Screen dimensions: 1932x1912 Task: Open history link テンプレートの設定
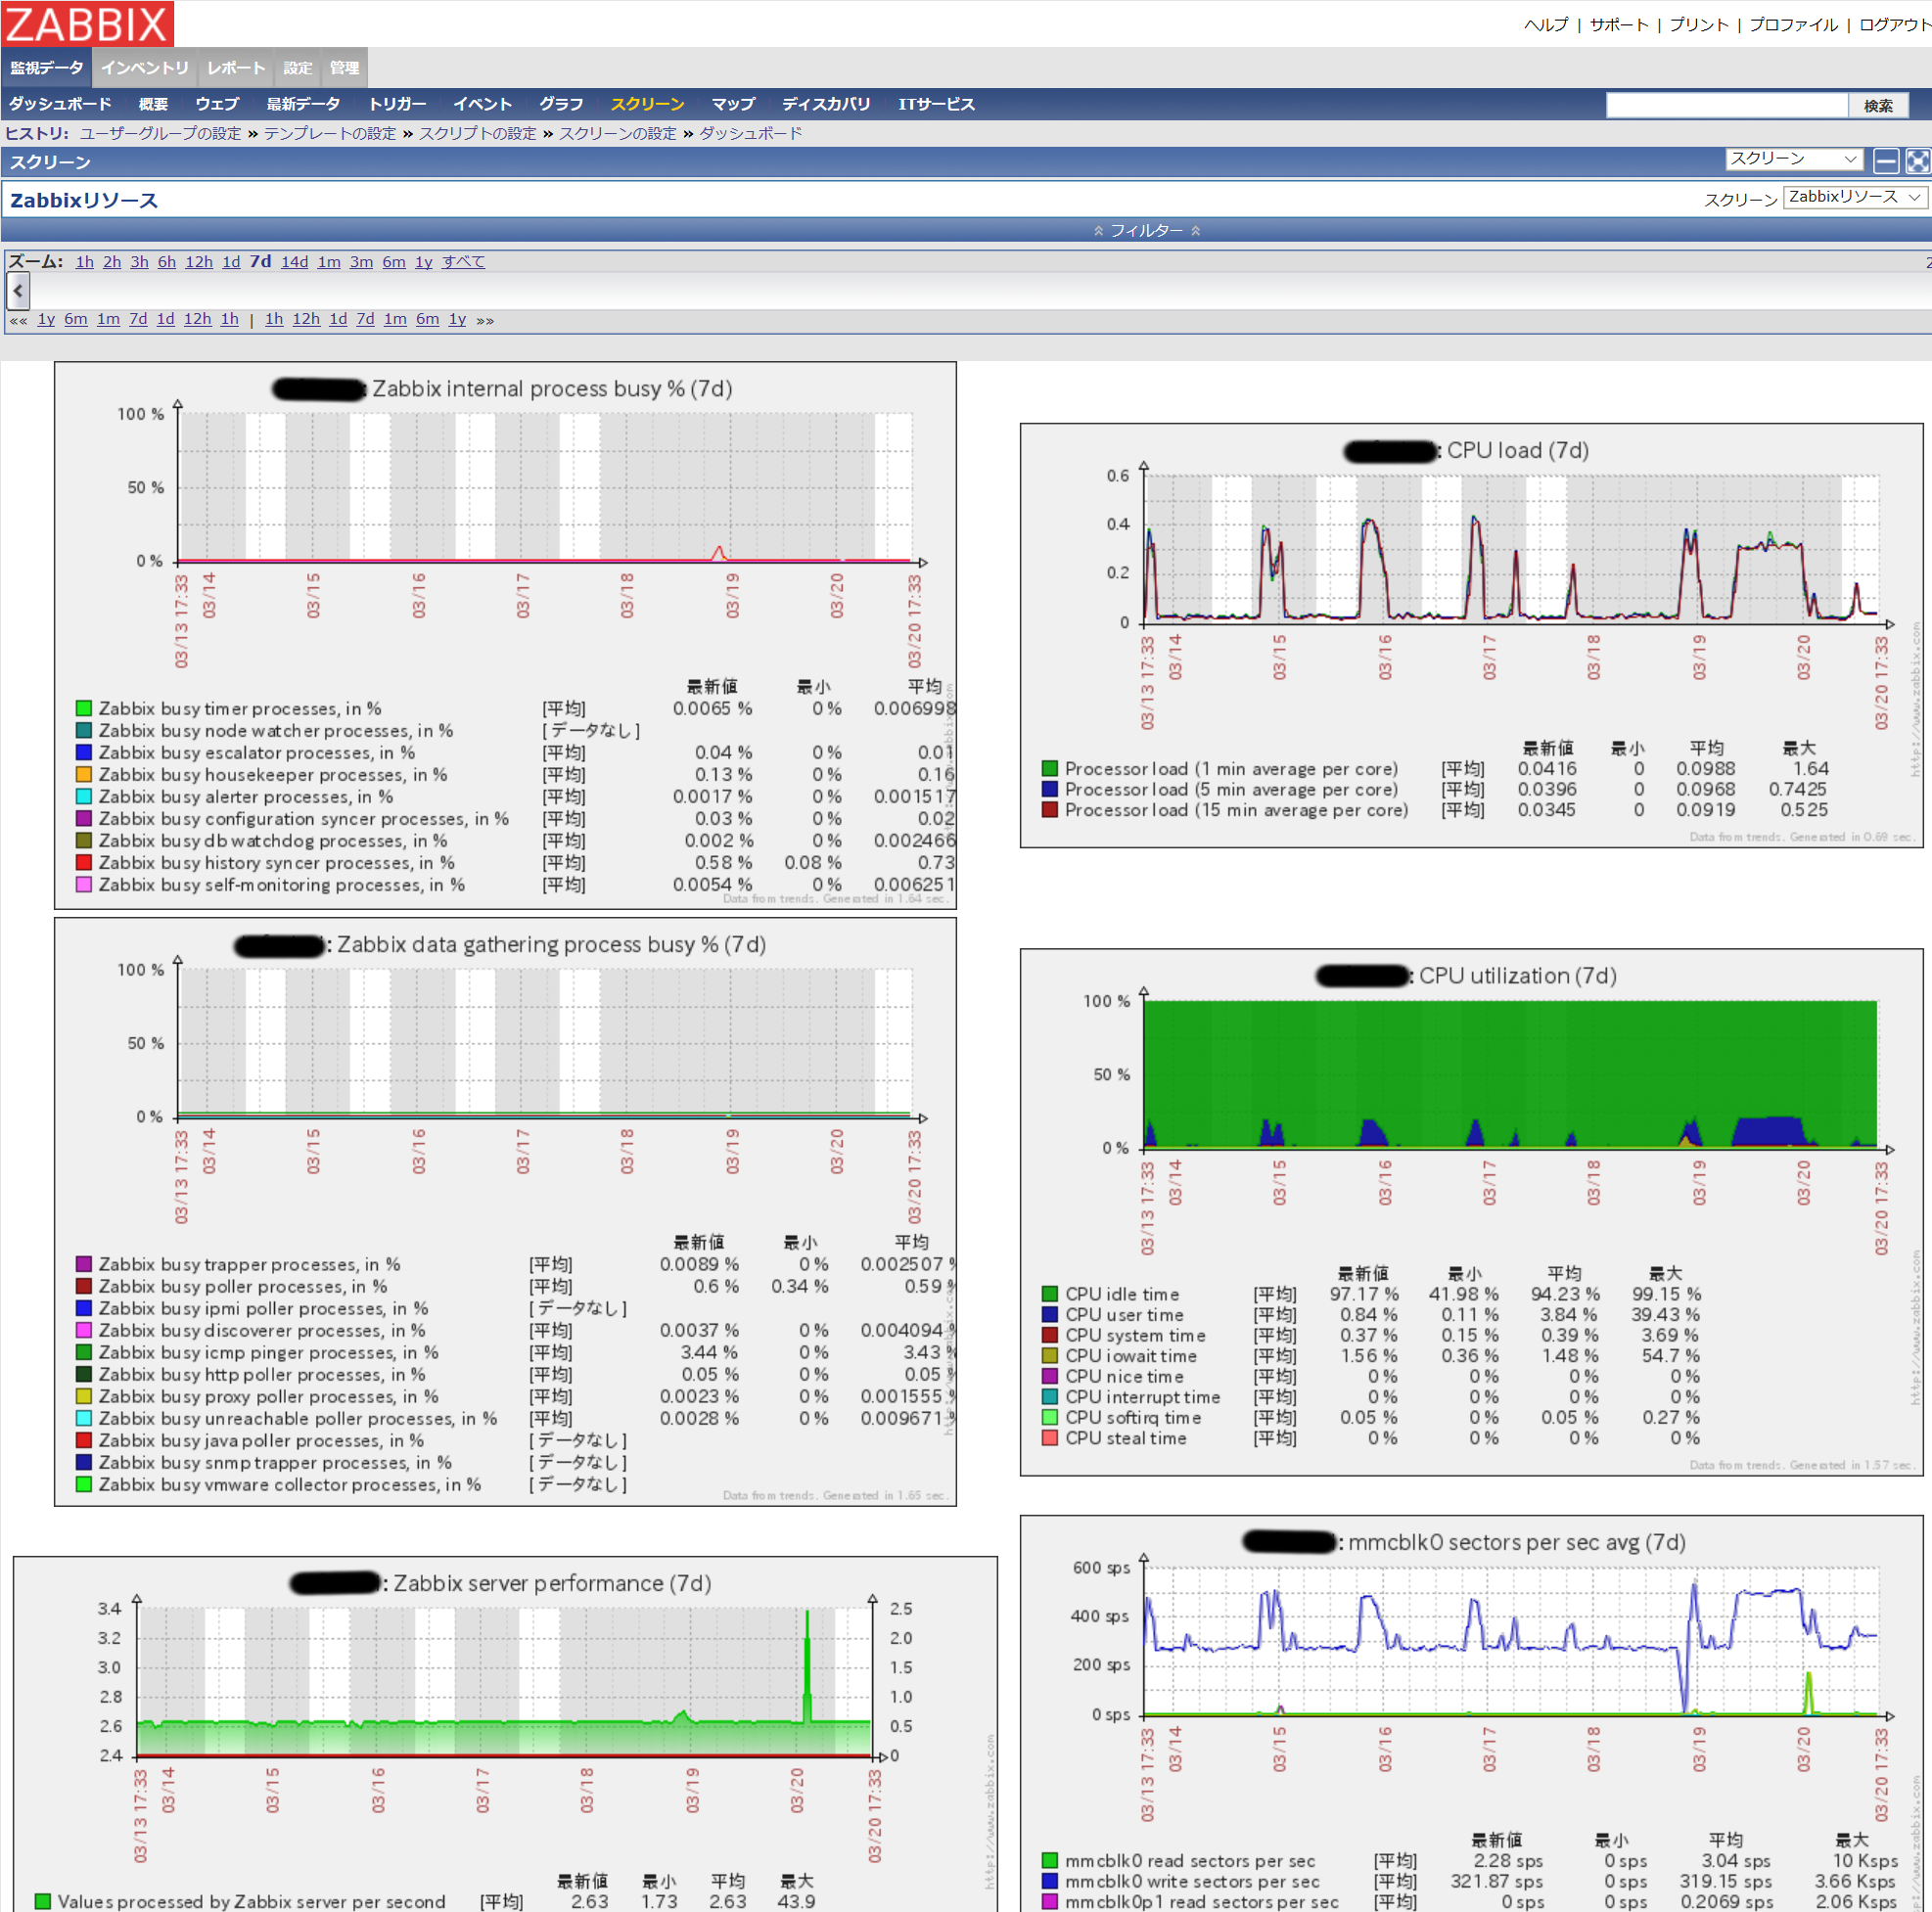330,133
